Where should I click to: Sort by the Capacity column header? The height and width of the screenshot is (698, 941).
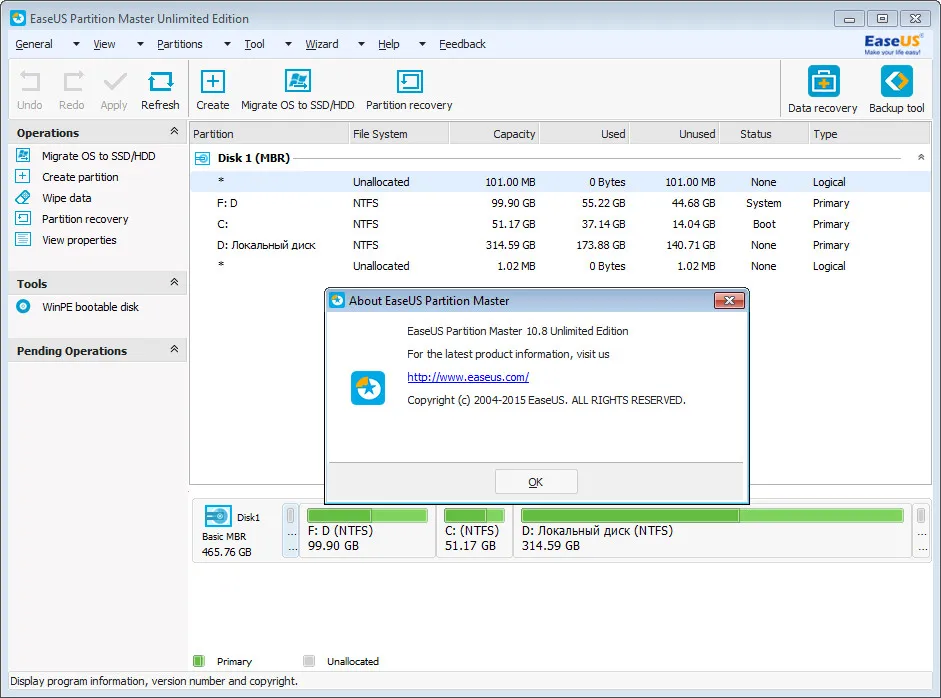tap(493, 134)
